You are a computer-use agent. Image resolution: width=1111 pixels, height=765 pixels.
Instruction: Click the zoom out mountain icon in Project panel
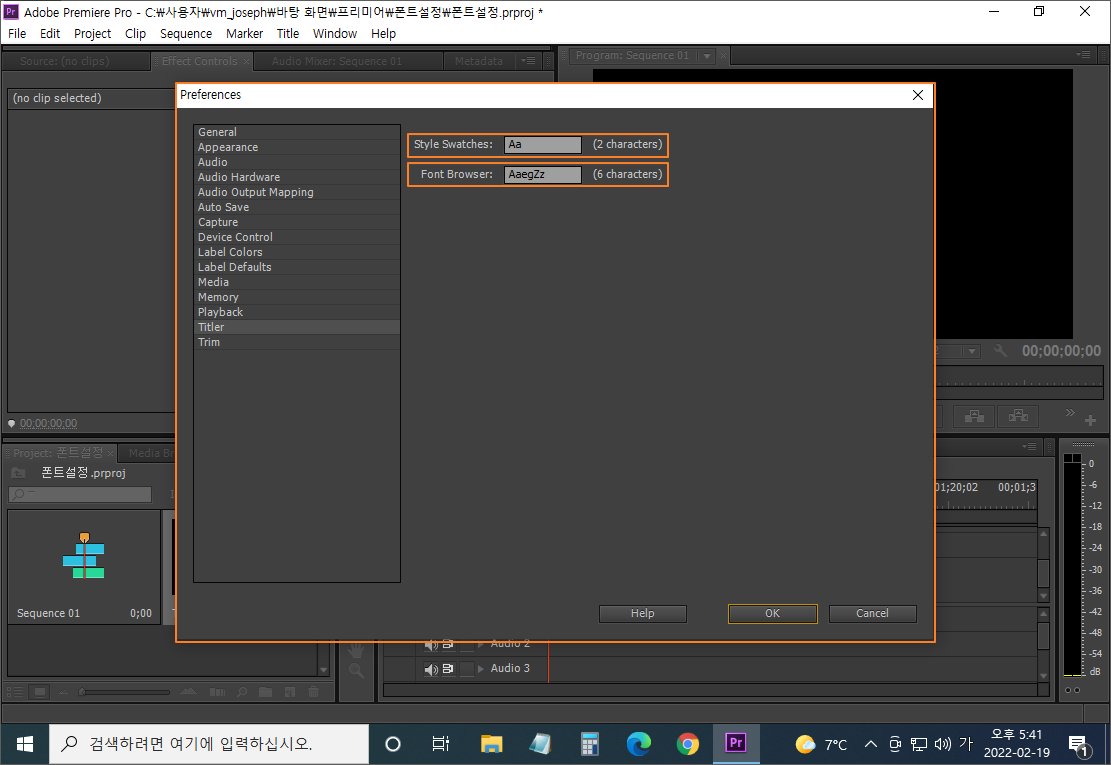[x=64, y=692]
